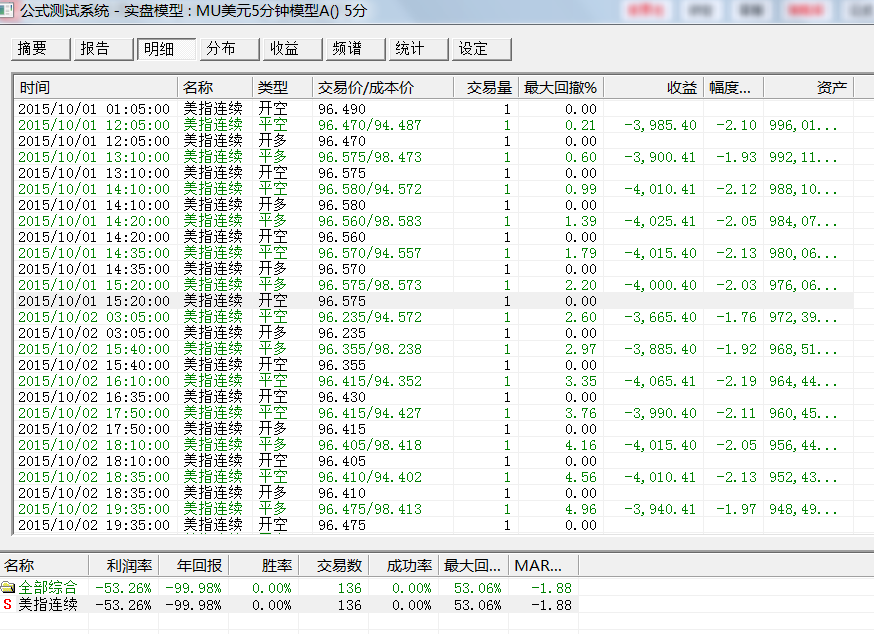Click the red S icon beside 美指连续
This screenshot has width=874, height=634.
[8, 605]
